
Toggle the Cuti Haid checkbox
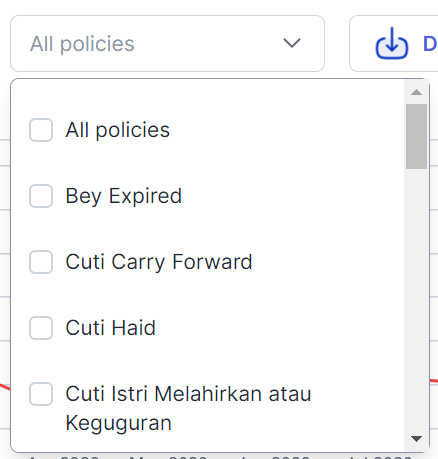(x=41, y=328)
